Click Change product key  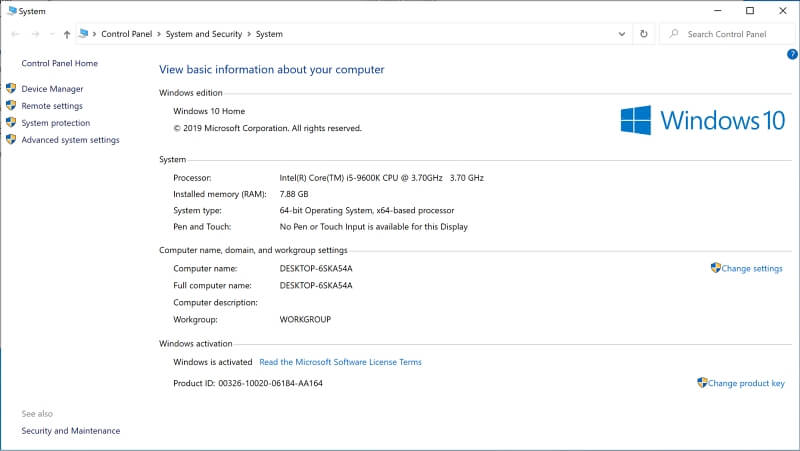pyautogui.click(x=746, y=383)
